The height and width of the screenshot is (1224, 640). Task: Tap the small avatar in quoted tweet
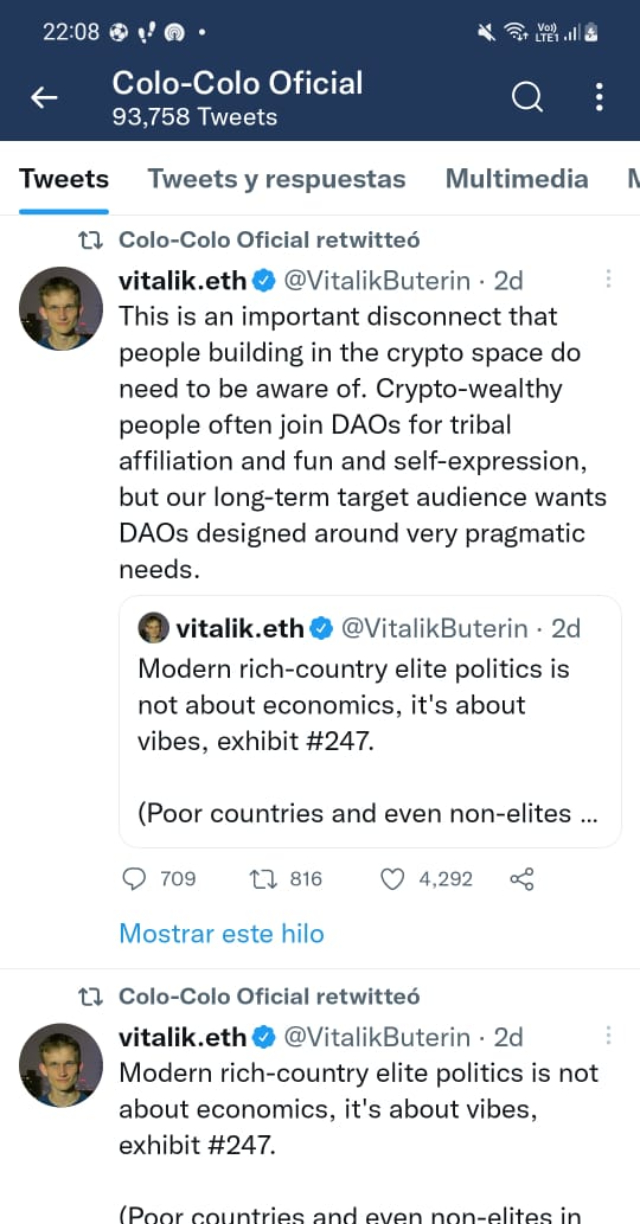pyautogui.click(x=153, y=628)
